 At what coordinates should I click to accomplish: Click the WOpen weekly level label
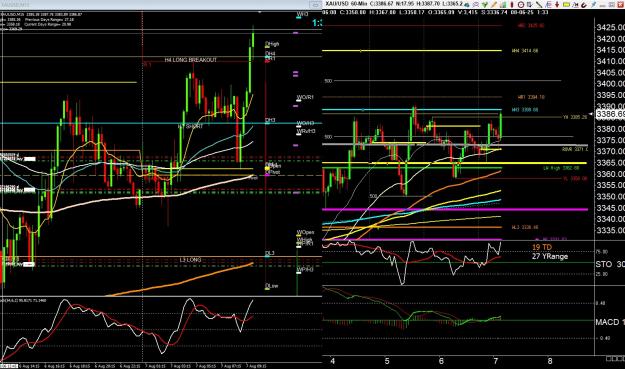(x=305, y=232)
